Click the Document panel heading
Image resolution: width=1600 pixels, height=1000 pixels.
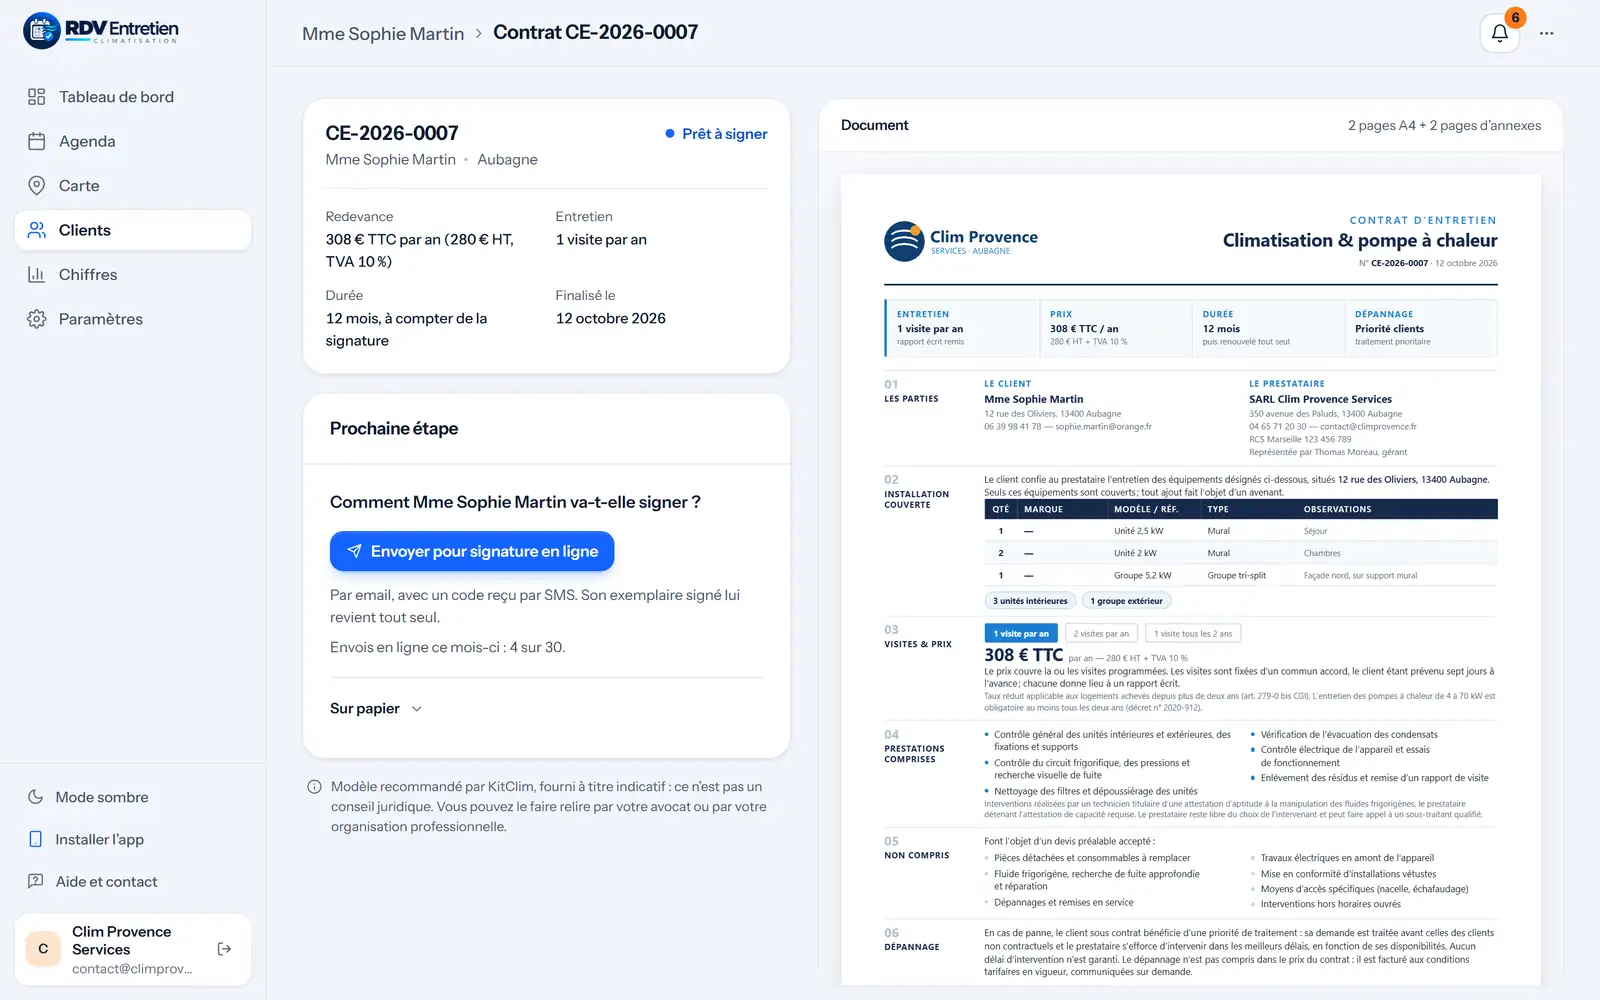click(874, 125)
